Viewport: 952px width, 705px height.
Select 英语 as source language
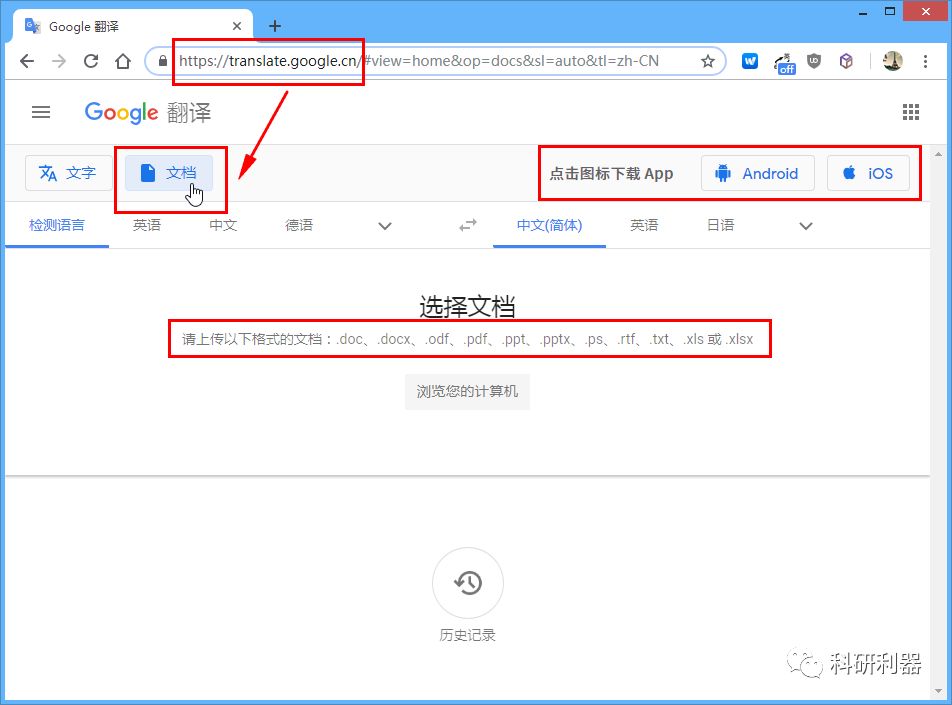tap(147, 225)
